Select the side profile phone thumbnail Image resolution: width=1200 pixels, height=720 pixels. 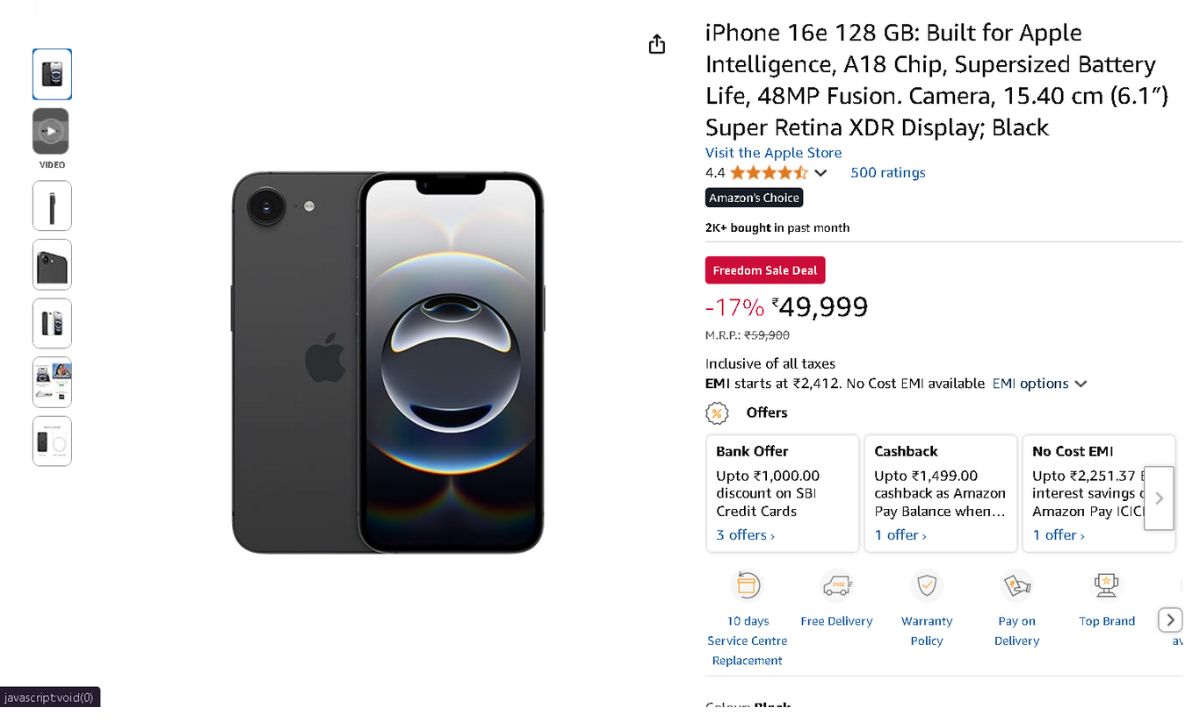coord(52,206)
